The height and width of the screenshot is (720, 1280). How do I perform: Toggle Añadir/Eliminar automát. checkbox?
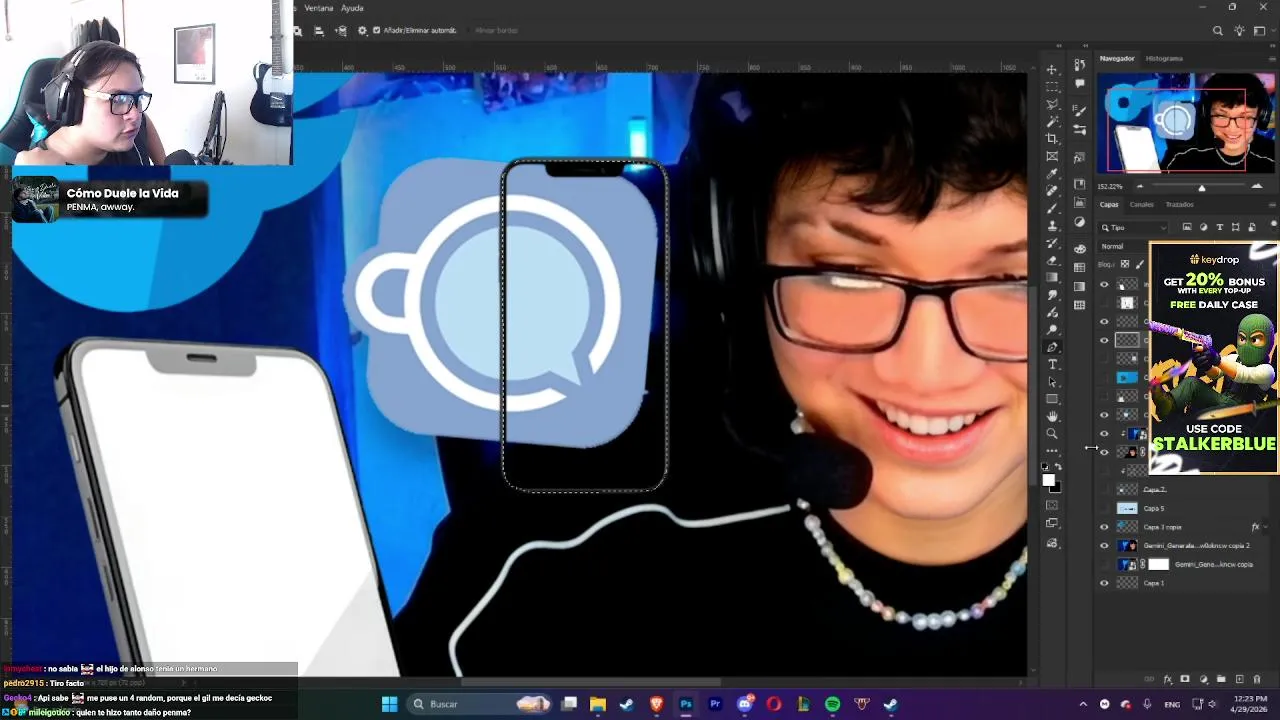coord(376,31)
